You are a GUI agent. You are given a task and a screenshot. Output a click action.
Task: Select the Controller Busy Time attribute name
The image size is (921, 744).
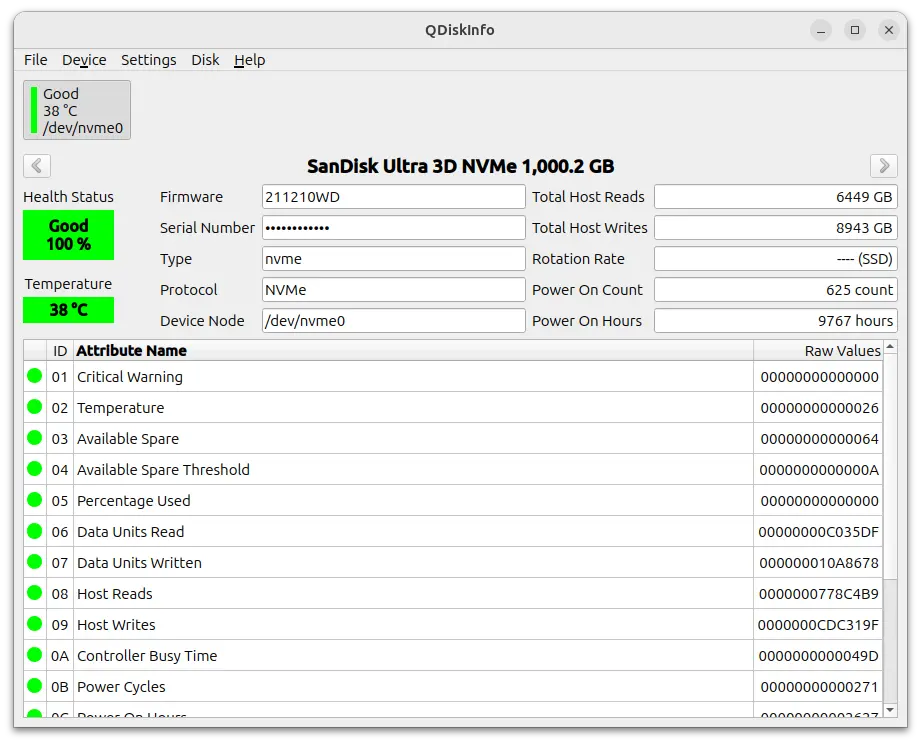[x=147, y=656]
